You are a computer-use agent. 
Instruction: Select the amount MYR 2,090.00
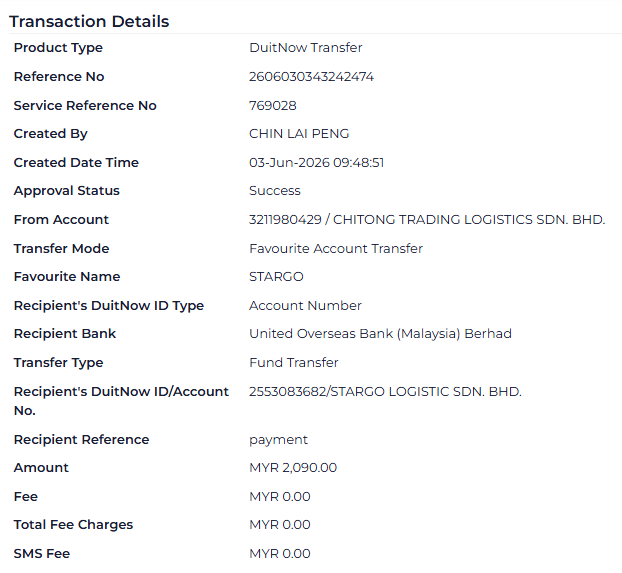tap(293, 468)
